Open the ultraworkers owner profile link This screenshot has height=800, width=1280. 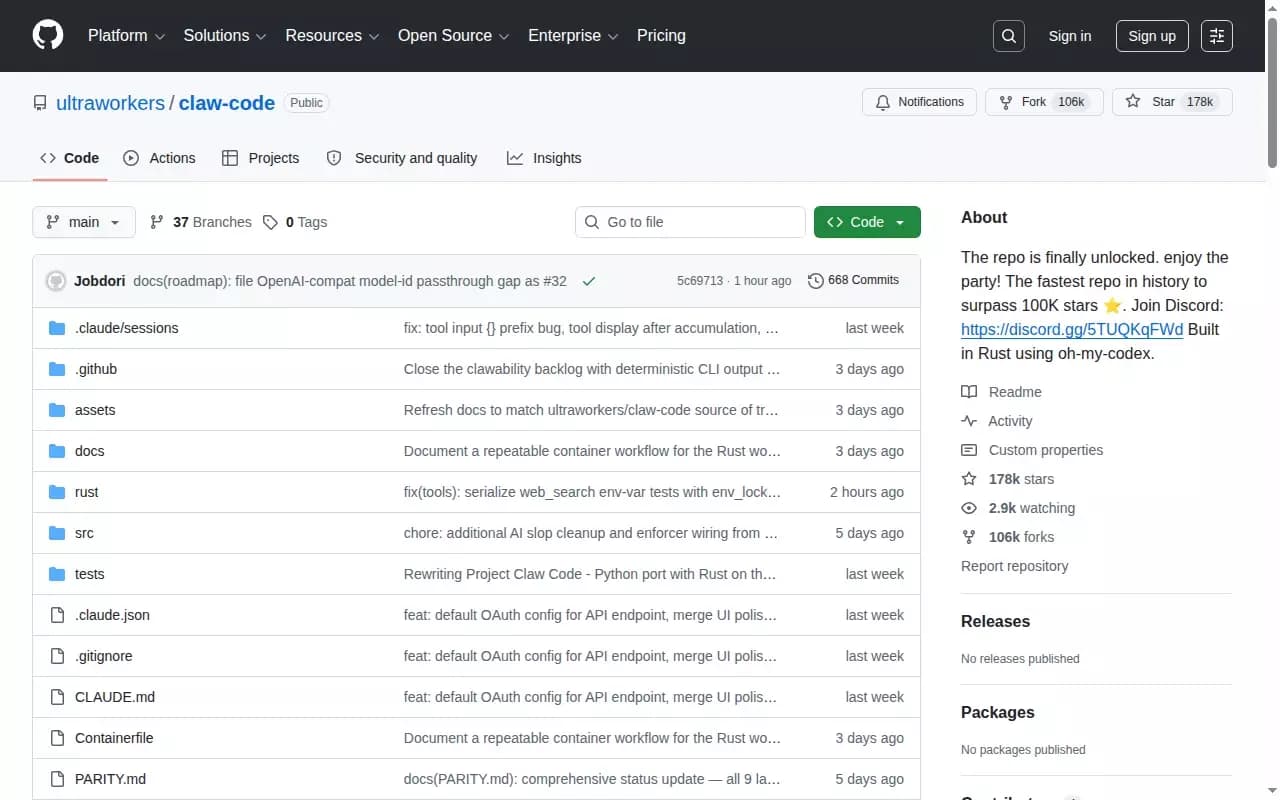[x=110, y=103]
